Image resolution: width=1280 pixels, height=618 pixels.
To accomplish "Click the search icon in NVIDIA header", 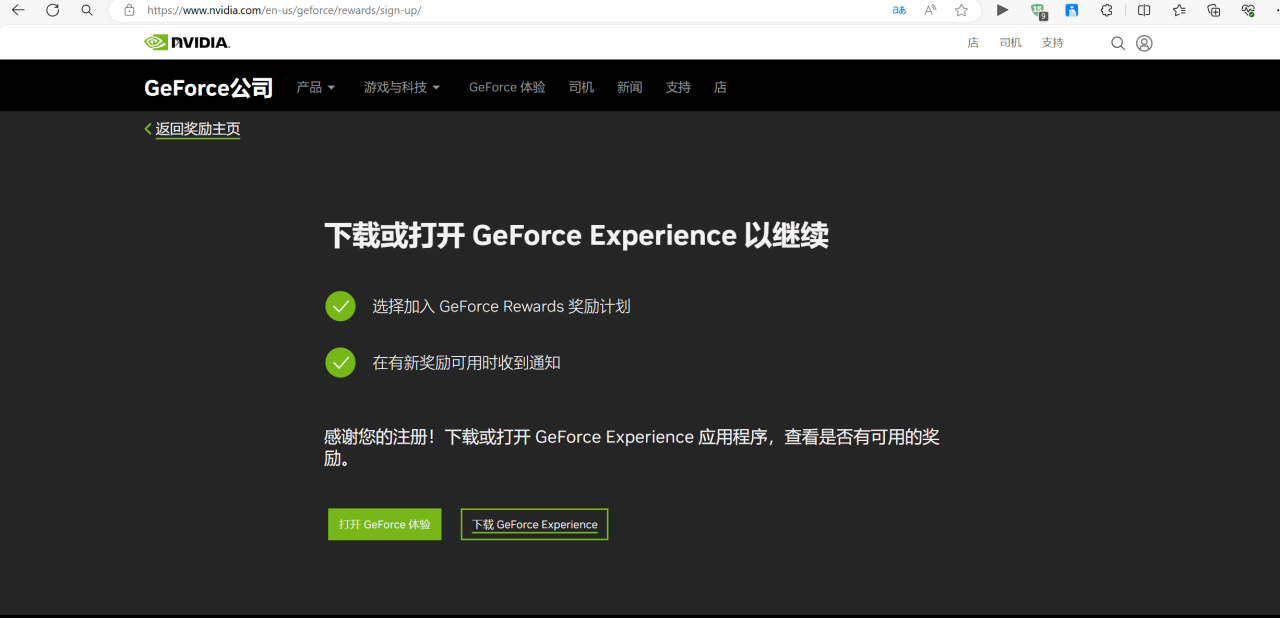I will 1118,43.
